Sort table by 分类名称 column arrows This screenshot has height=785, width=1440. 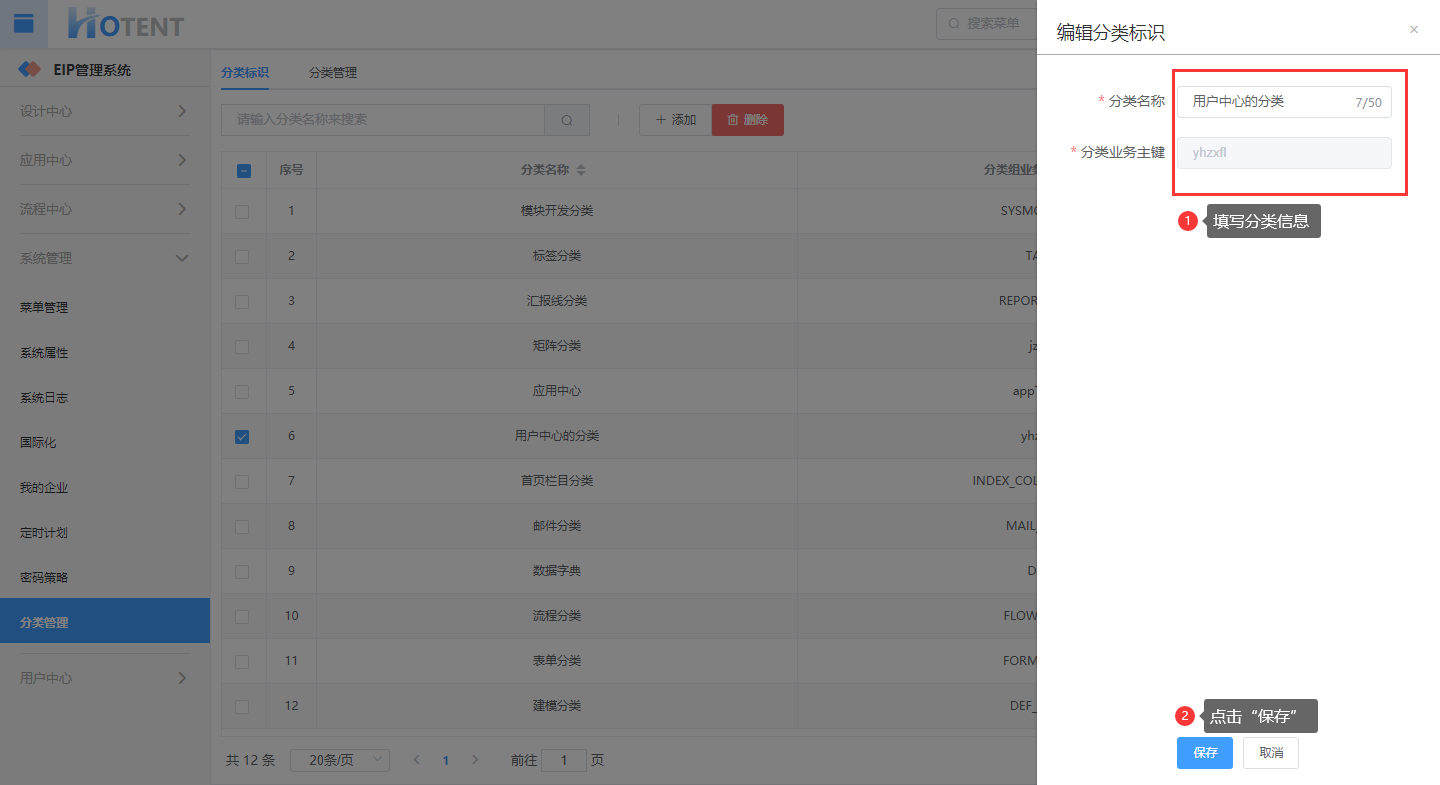pyautogui.click(x=581, y=170)
